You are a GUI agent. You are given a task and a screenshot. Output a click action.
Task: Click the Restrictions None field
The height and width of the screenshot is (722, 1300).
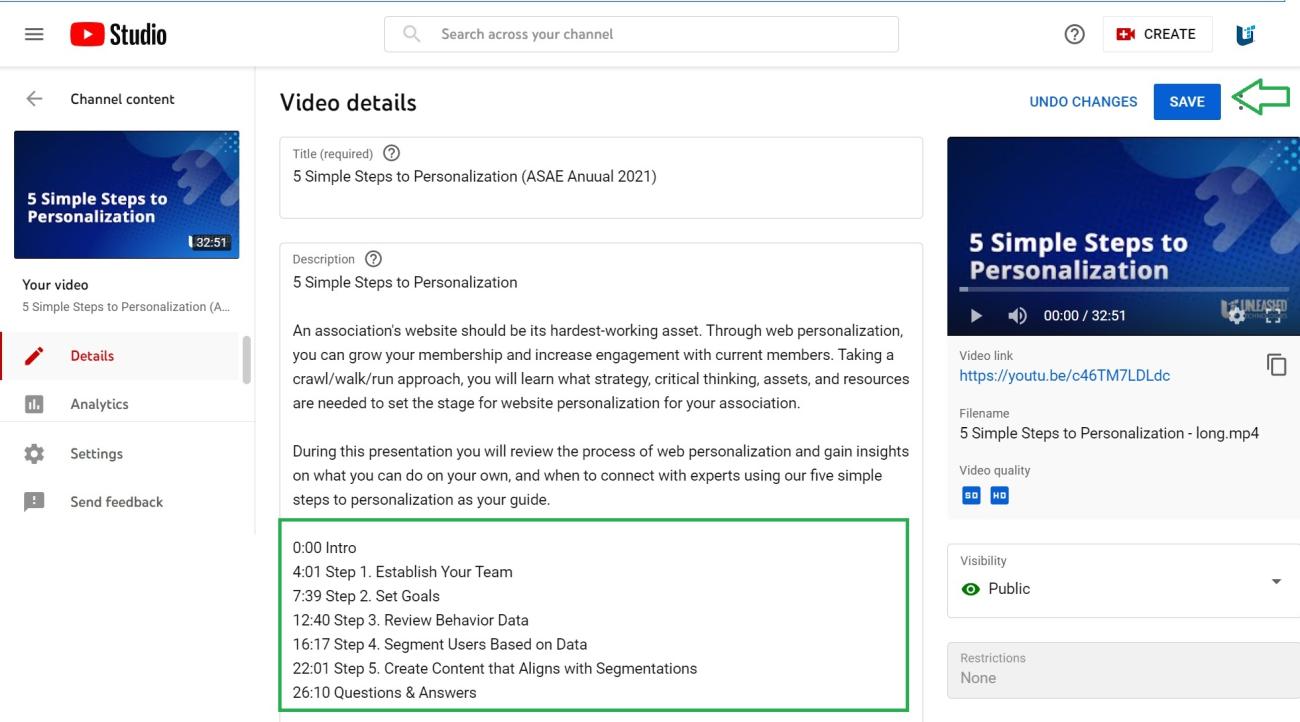pos(1123,669)
